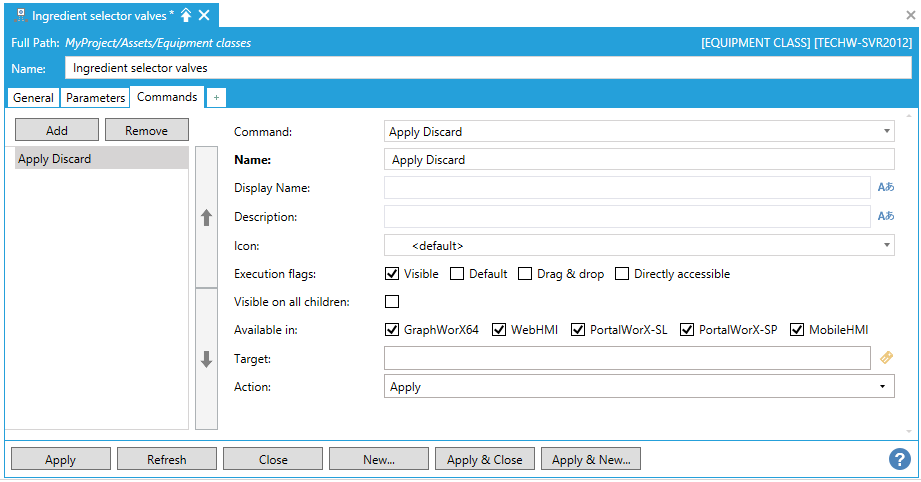Open help with the question mark icon
921x482 pixels.
(x=899, y=459)
